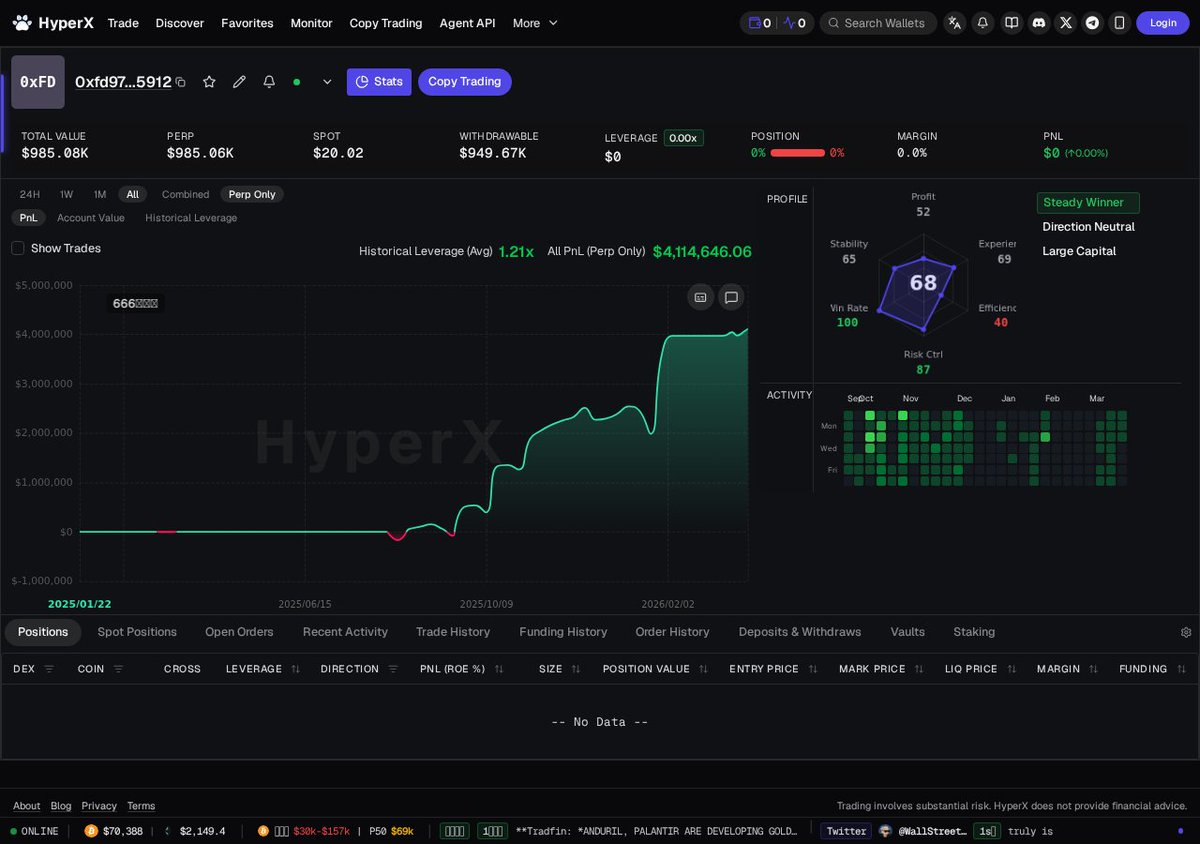Viewport: 1200px width, 844px height.
Task: Open positions table settings gear
Action: click(x=1186, y=632)
